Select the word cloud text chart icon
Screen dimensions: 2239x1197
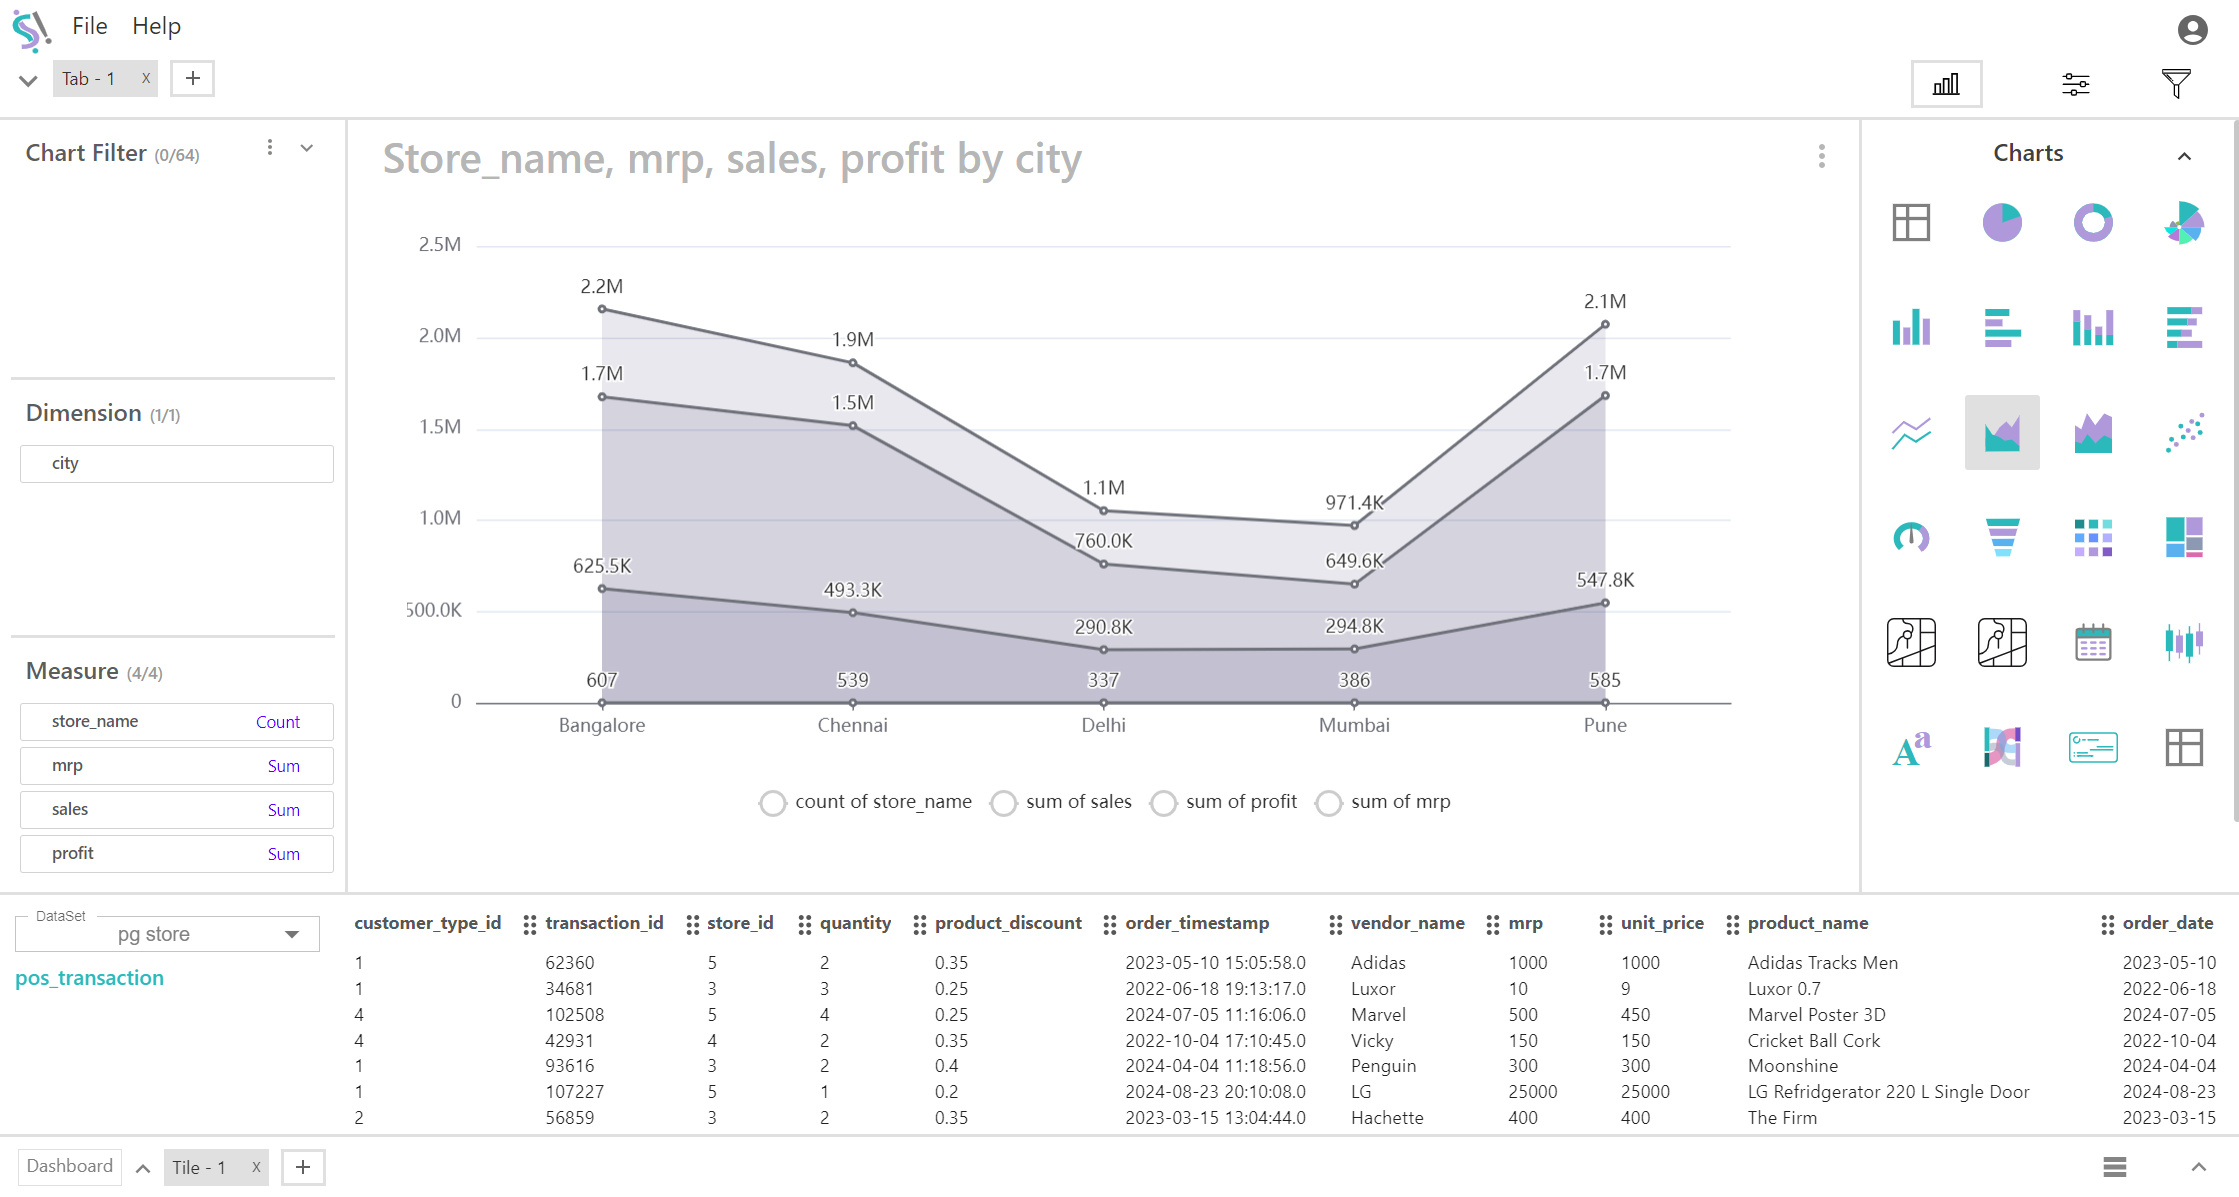pyautogui.click(x=1910, y=747)
